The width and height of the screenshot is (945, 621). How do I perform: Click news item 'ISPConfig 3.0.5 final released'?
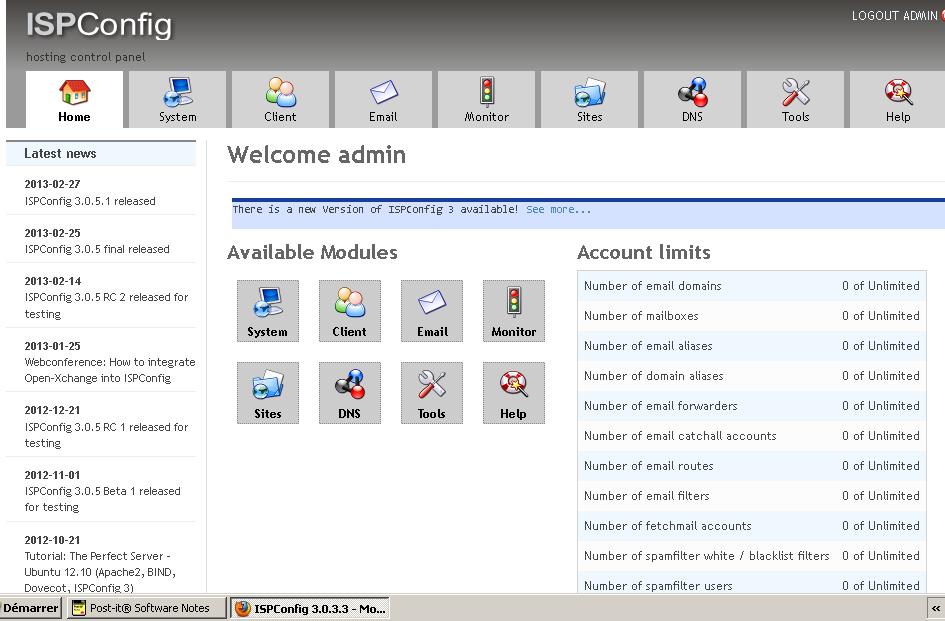(97, 249)
